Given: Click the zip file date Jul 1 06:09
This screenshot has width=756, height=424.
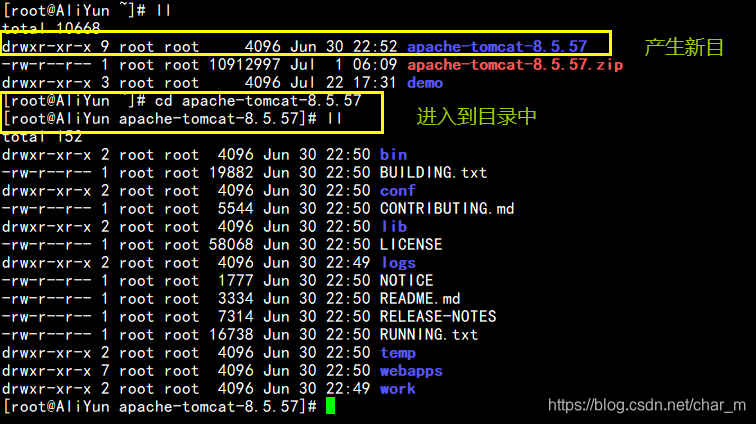Looking at the screenshot, I should pyautogui.click(x=343, y=65).
